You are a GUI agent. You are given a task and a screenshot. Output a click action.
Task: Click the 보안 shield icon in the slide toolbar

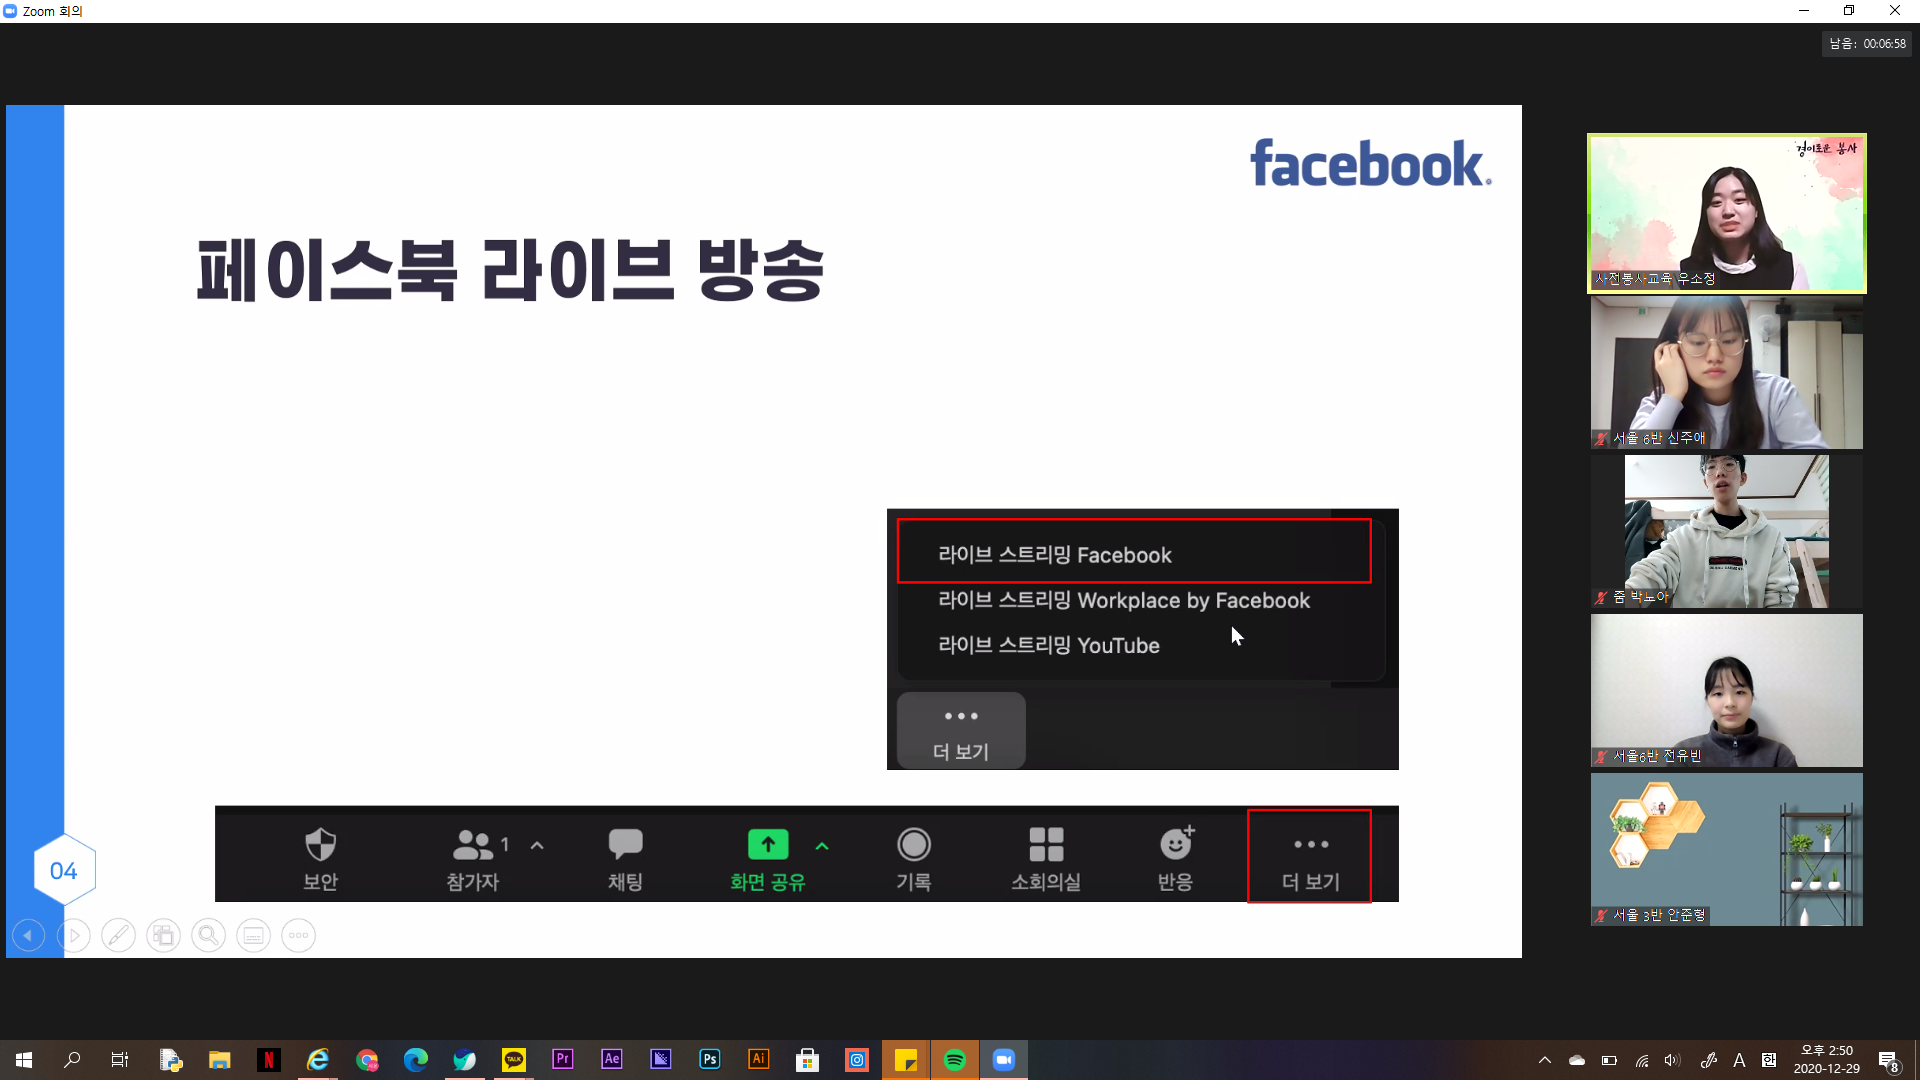[x=320, y=845]
